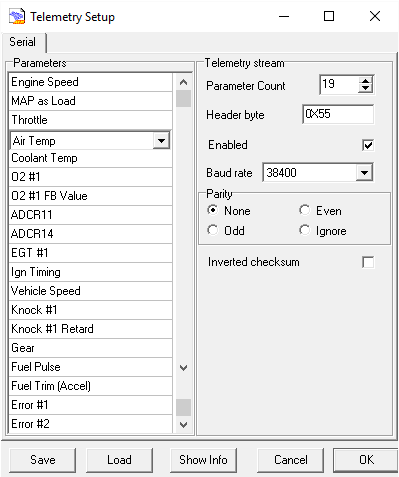This screenshot has width=399, height=477.
Task: Select Even parity option
Action: pyautogui.click(x=304, y=210)
